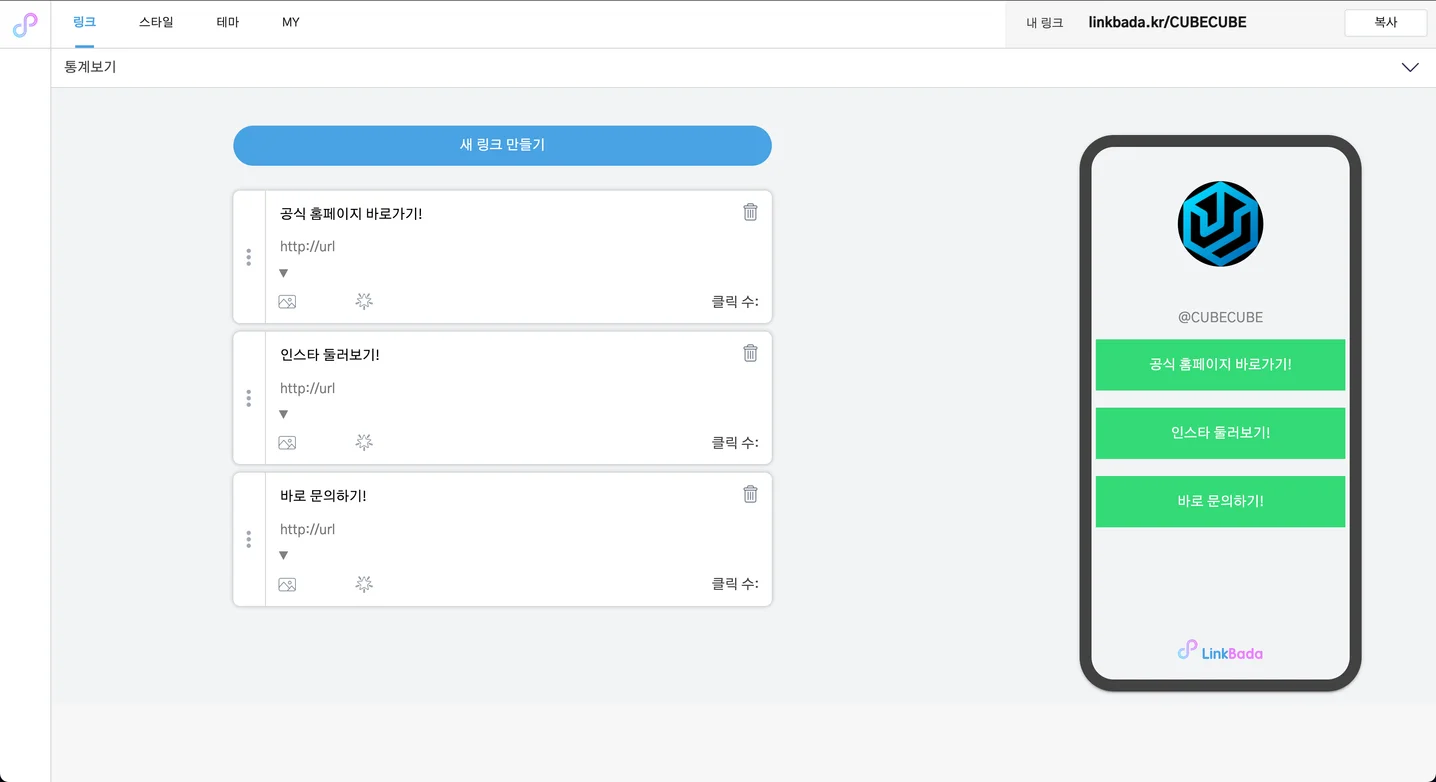Expand triangle under 인스타 둘러보기! url
The height and width of the screenshot is (782, 1436).
283,414
